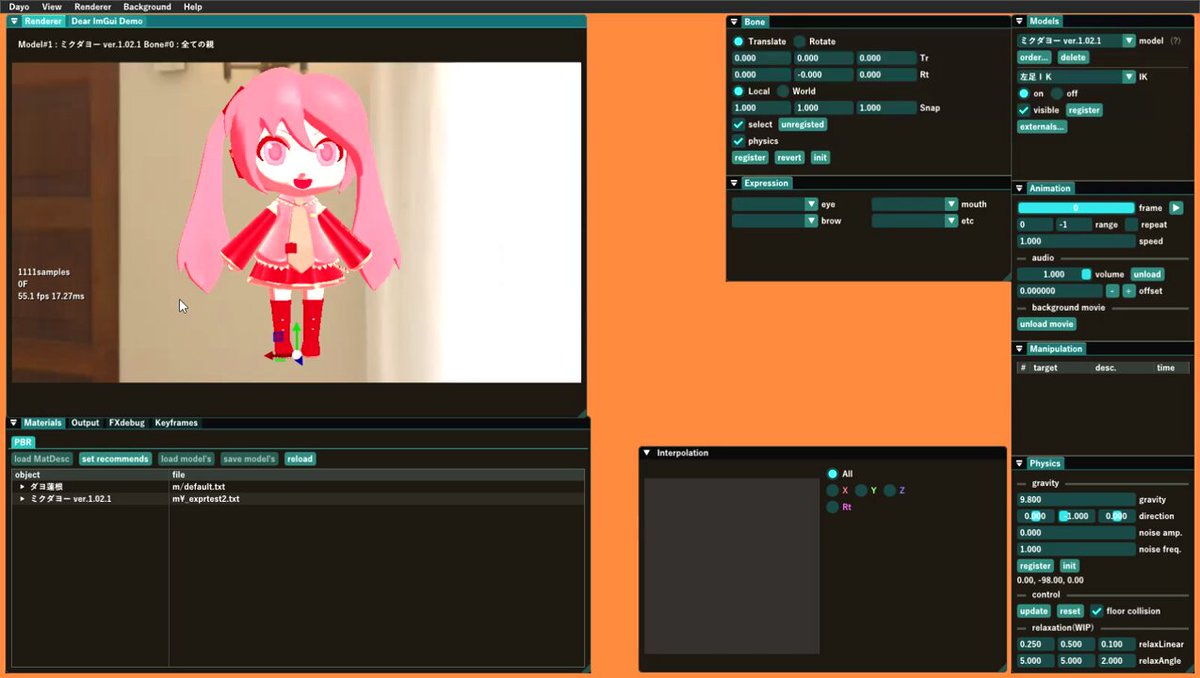
Task: Open the mouth expression dropdown
Action: pyautogui.click(x=915, y=204)
